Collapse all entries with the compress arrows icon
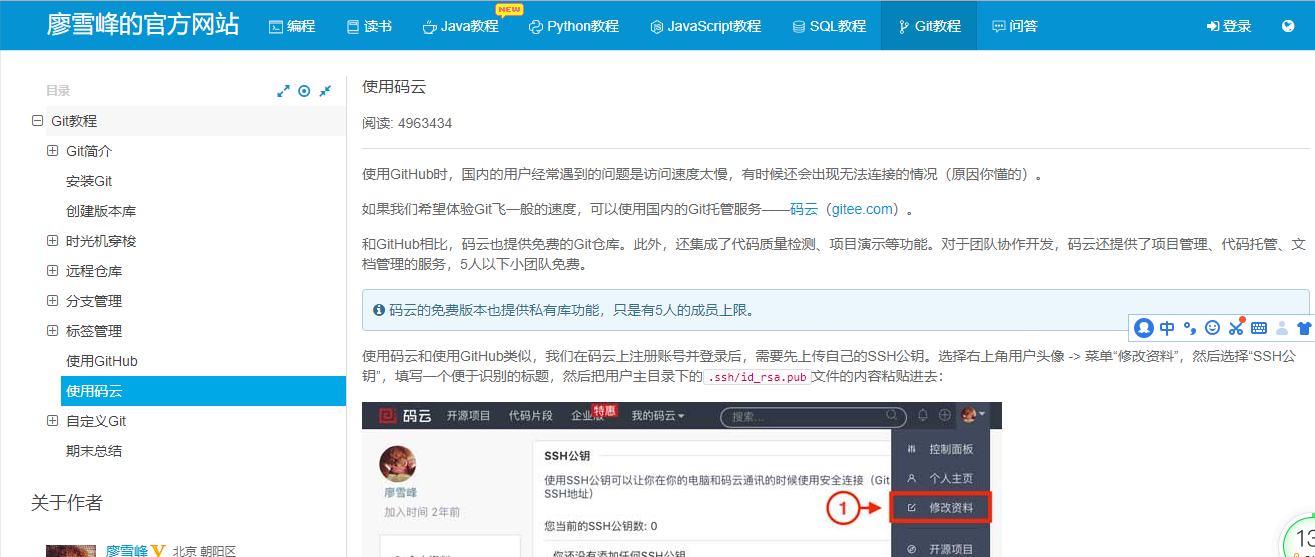Image resolution: width=1315 pixels, height=557 pixels. (x=325, y=91)
